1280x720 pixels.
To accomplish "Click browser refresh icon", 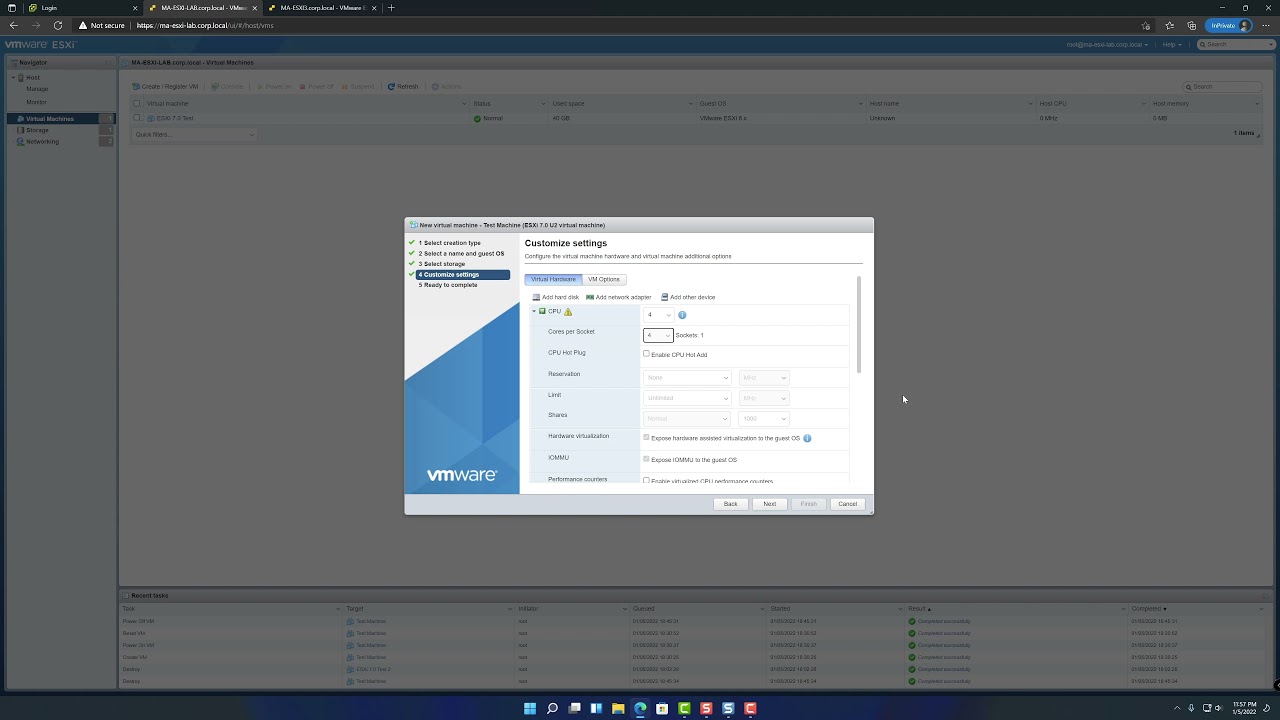I will [x=58, y=25].
